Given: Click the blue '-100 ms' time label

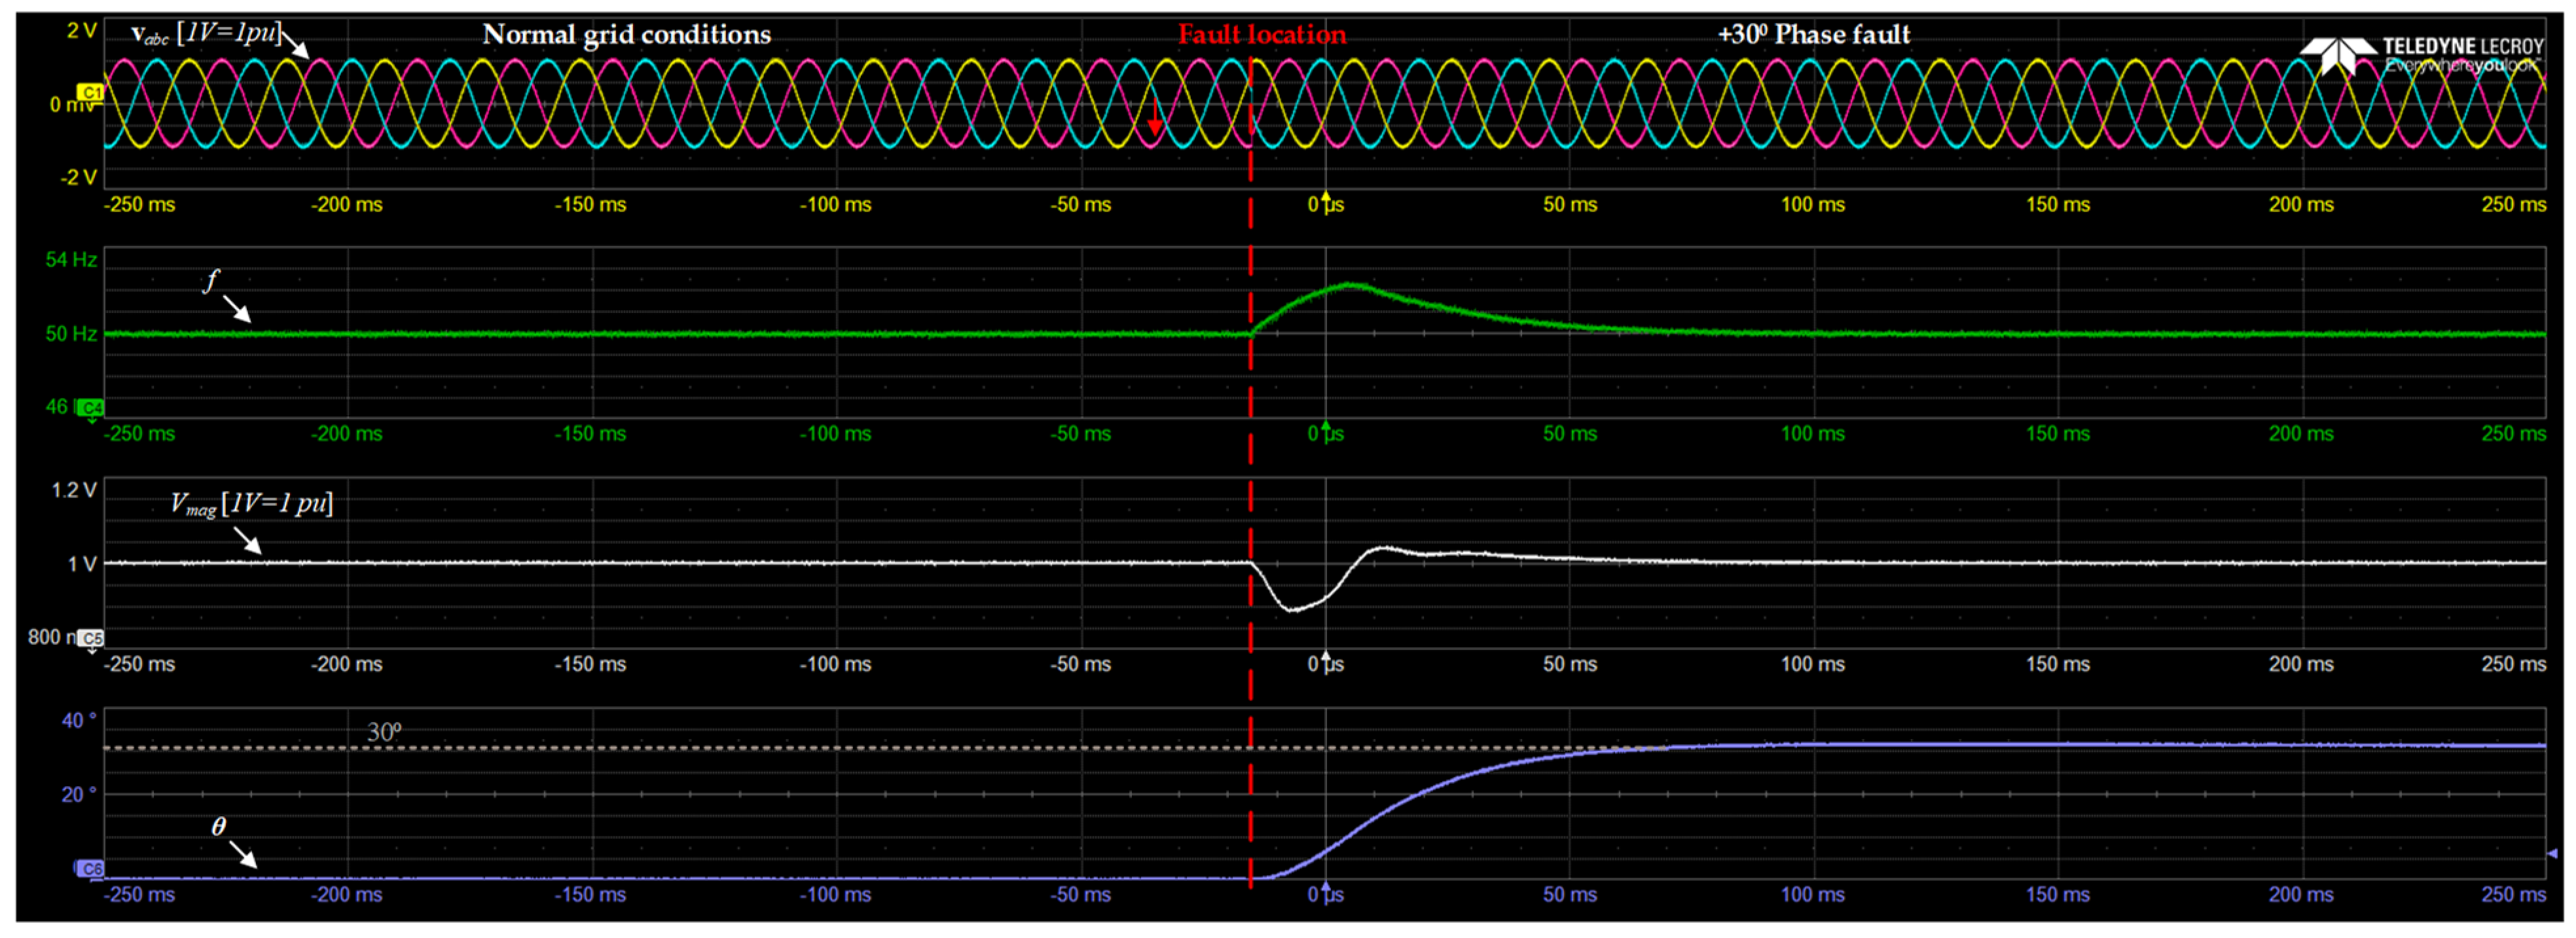Looking at the screenshot, I should (836, 895).
